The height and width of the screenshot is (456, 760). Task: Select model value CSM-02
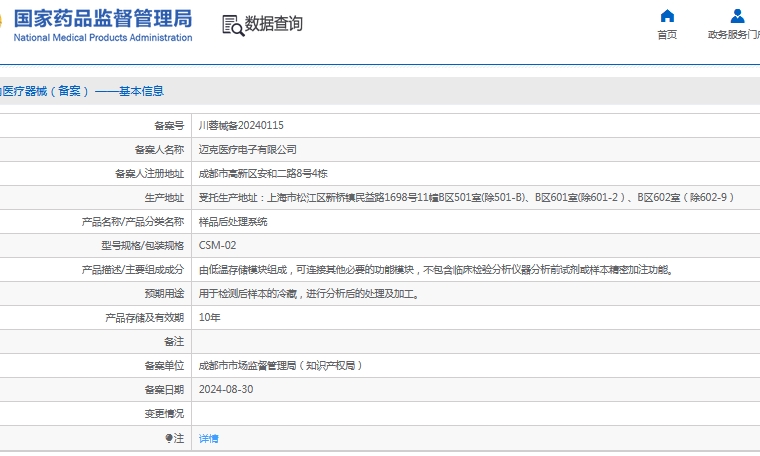(x=217, y=245)
